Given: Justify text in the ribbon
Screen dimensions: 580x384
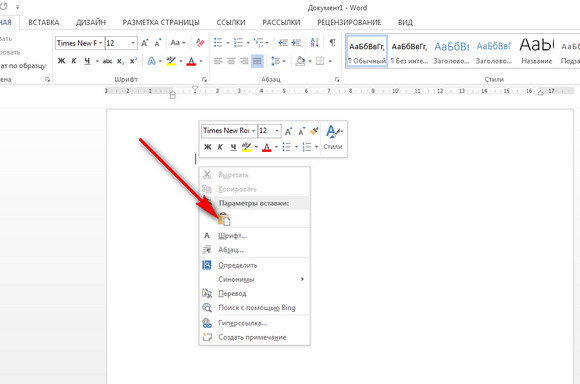Looking at the screenshot, I should point(257,61).
